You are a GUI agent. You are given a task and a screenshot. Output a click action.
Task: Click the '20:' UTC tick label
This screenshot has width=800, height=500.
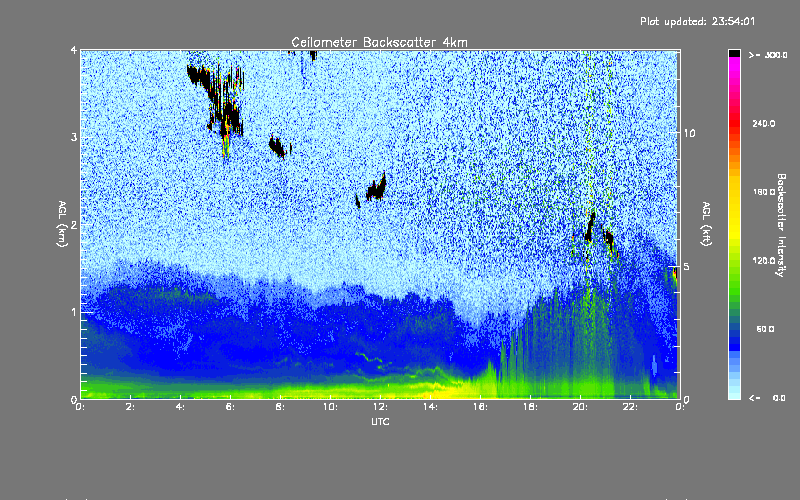(580, 407)
